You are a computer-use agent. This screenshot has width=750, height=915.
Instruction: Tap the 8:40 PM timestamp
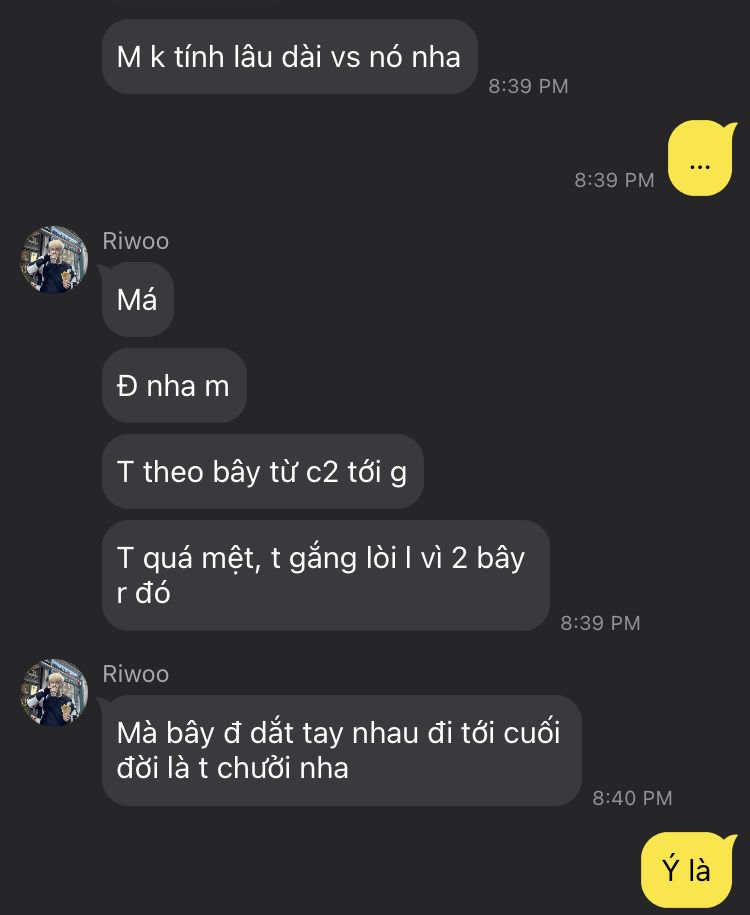point(633,798)
